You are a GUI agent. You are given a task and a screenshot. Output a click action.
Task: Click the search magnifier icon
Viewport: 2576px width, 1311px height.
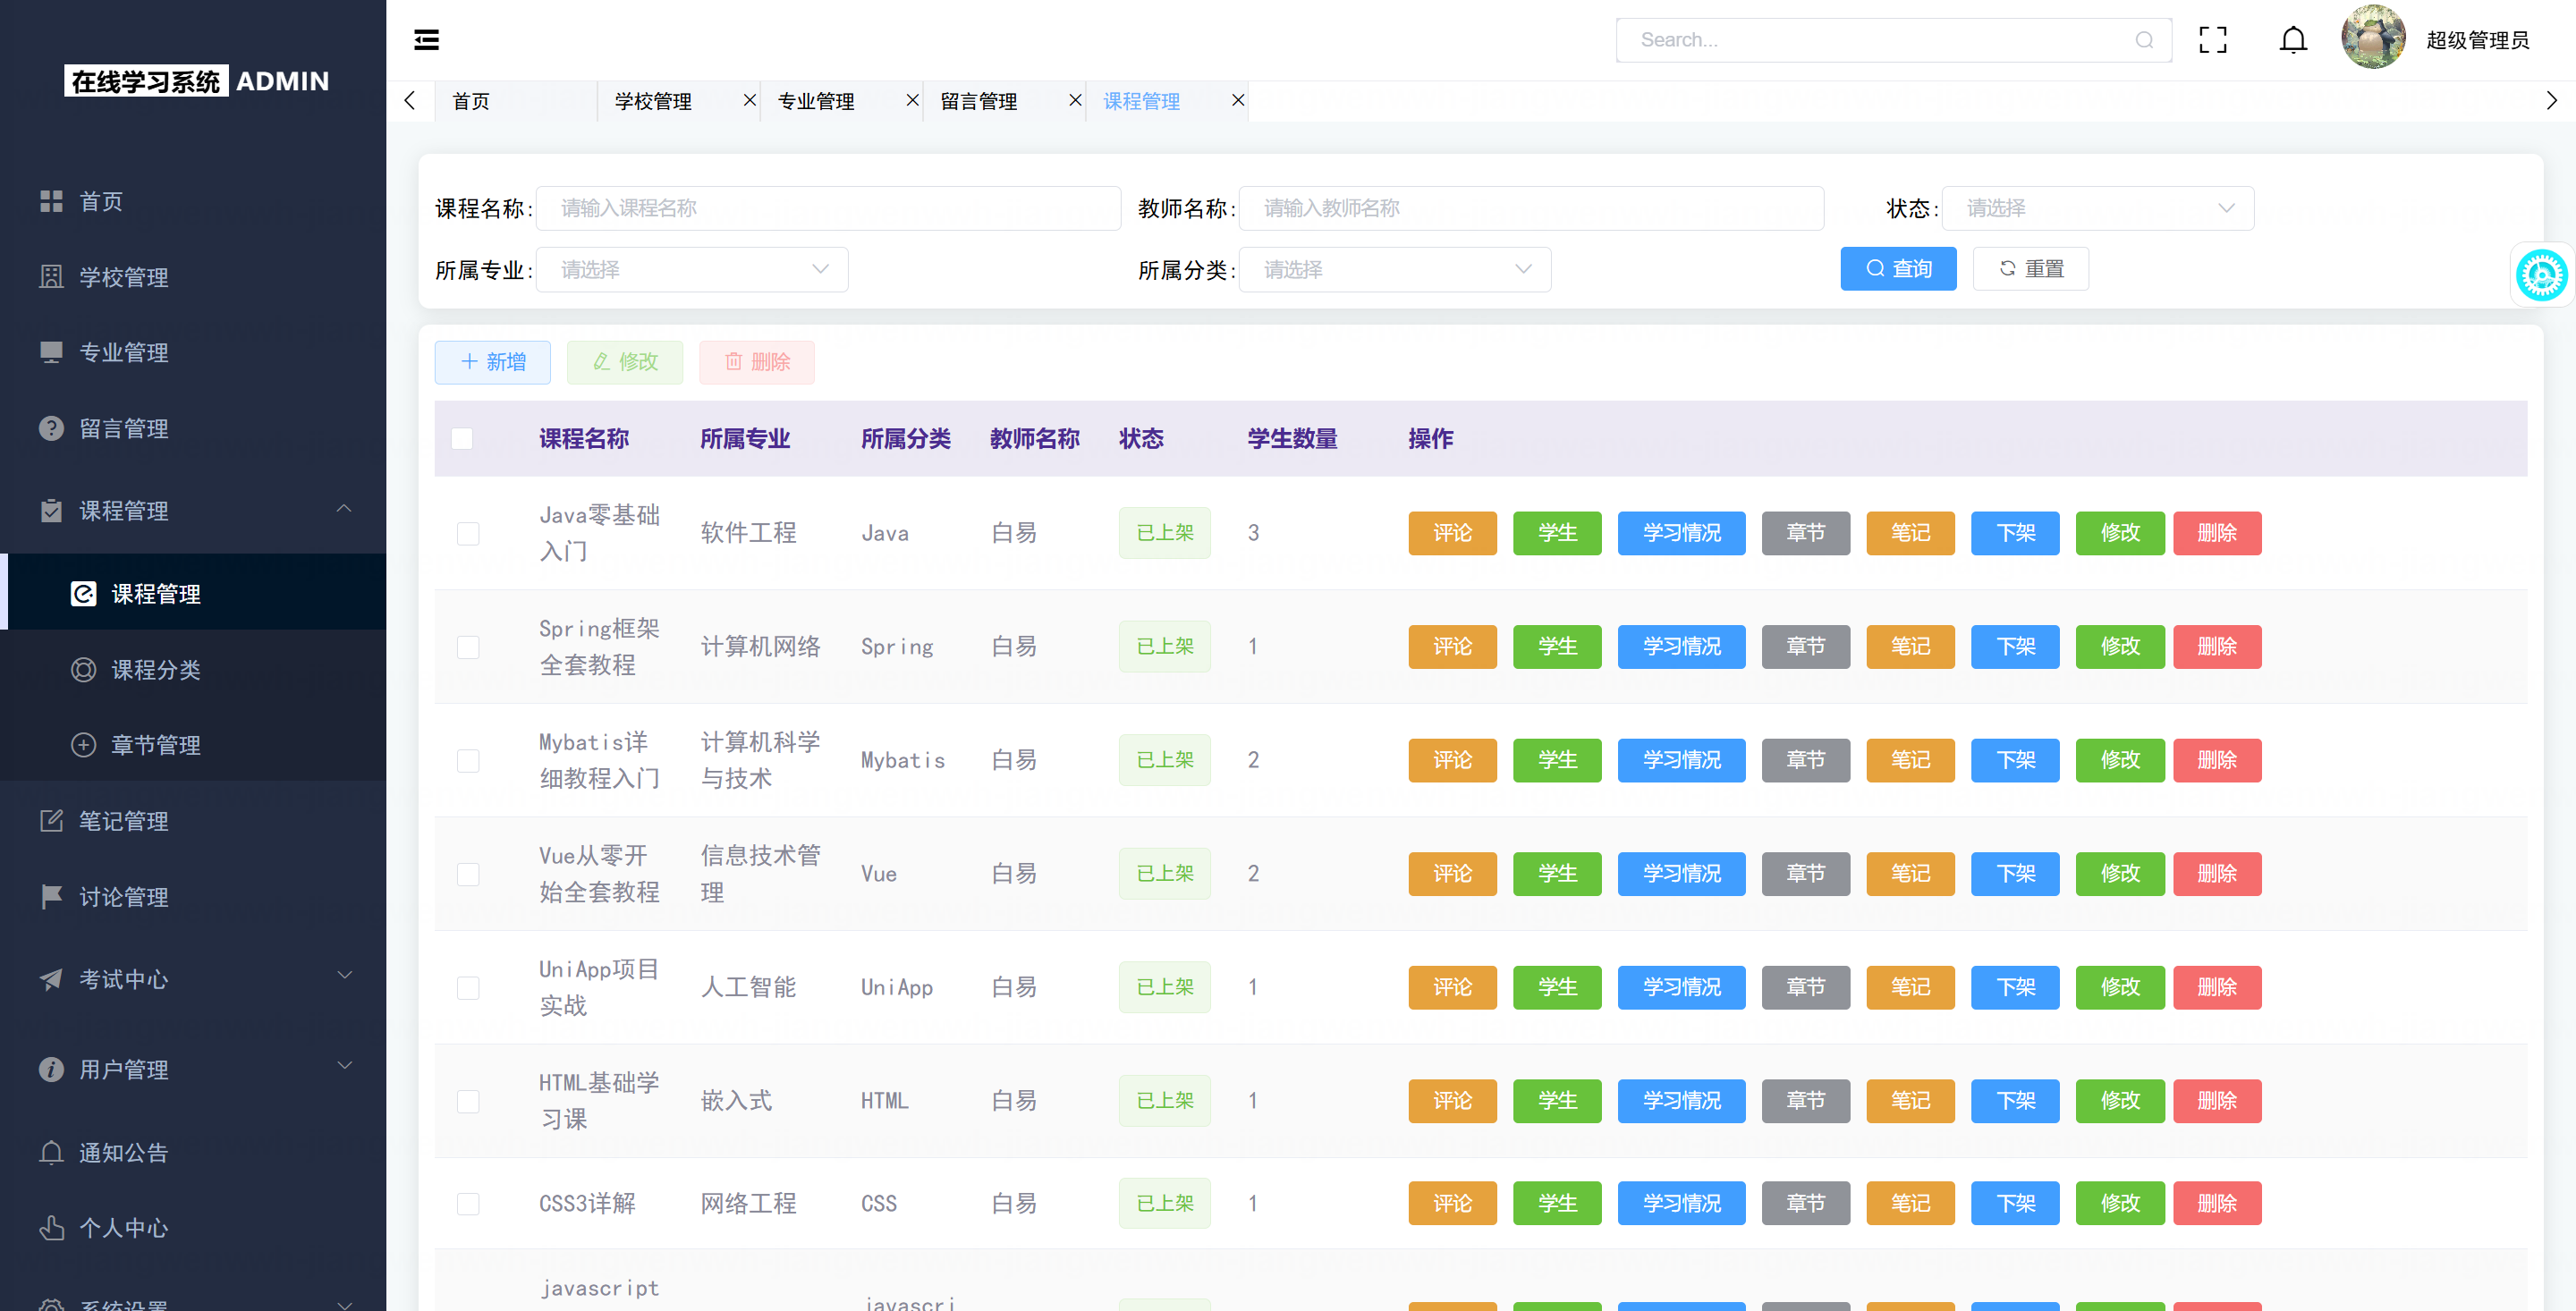[x=2143, y=40]
